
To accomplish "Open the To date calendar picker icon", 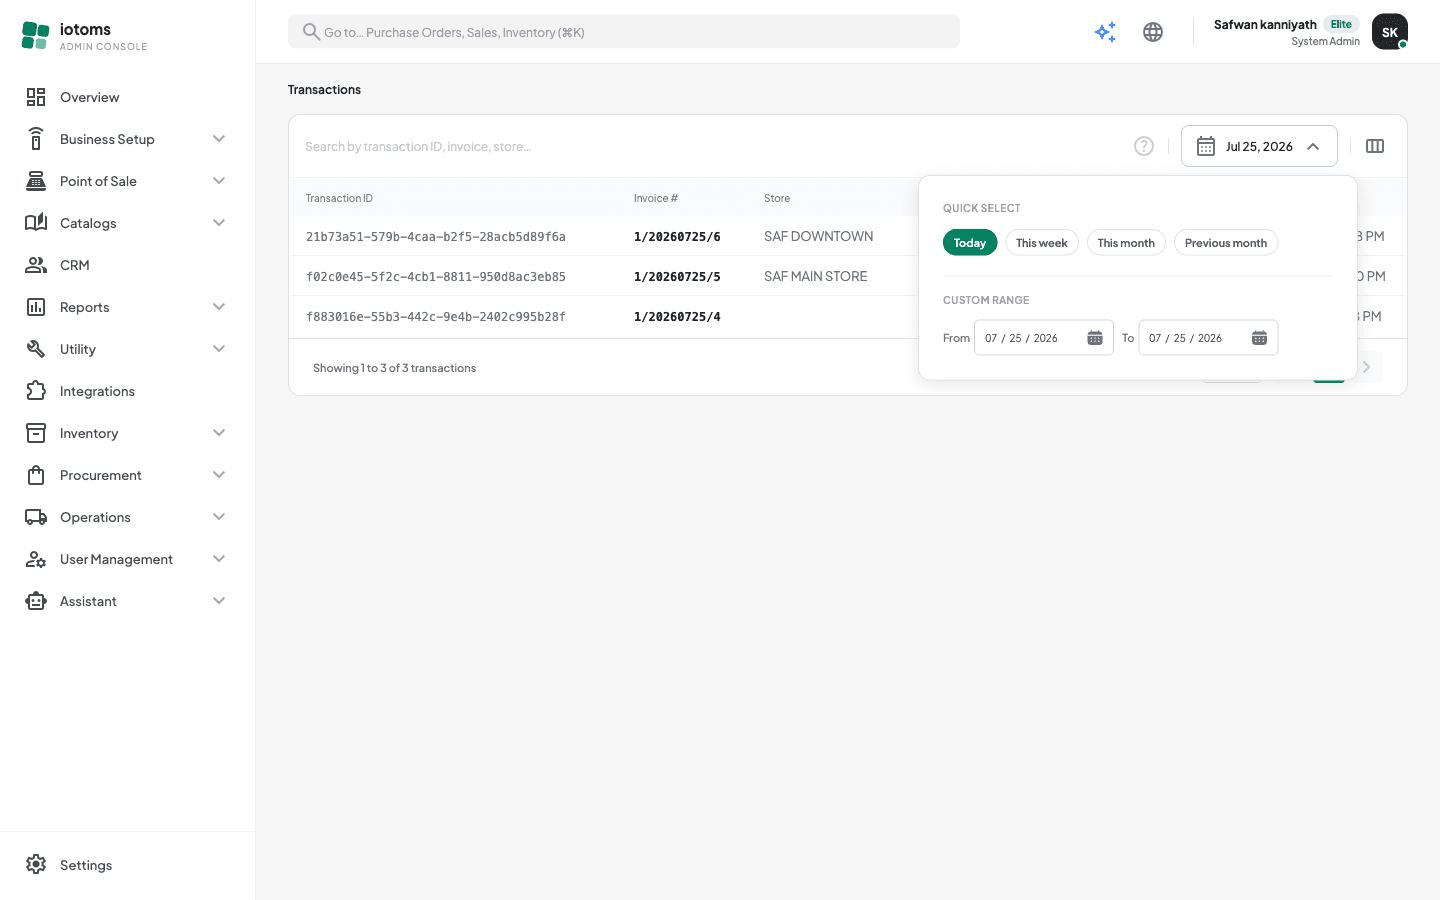I will point(1259,338).
